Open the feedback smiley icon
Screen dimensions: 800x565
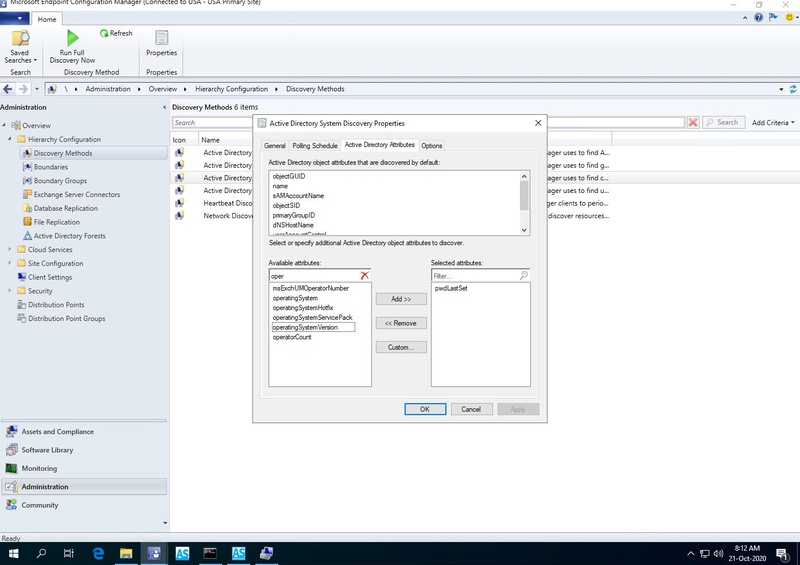[789, 17]
